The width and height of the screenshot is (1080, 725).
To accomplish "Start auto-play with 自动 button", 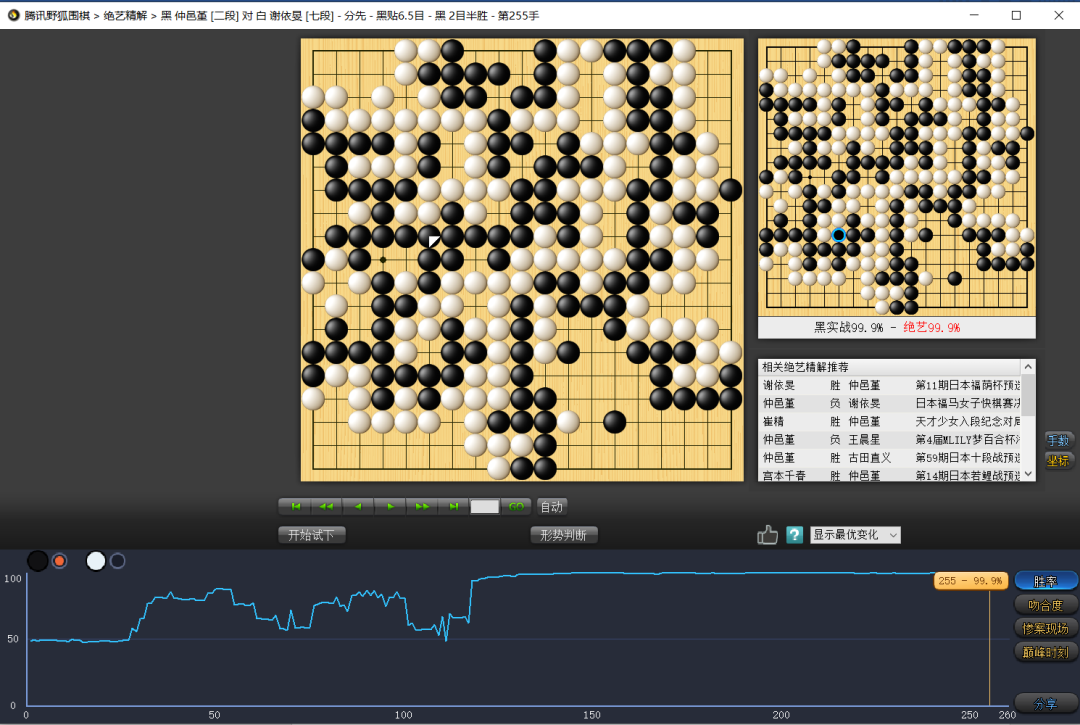I will tap(551, 507).
